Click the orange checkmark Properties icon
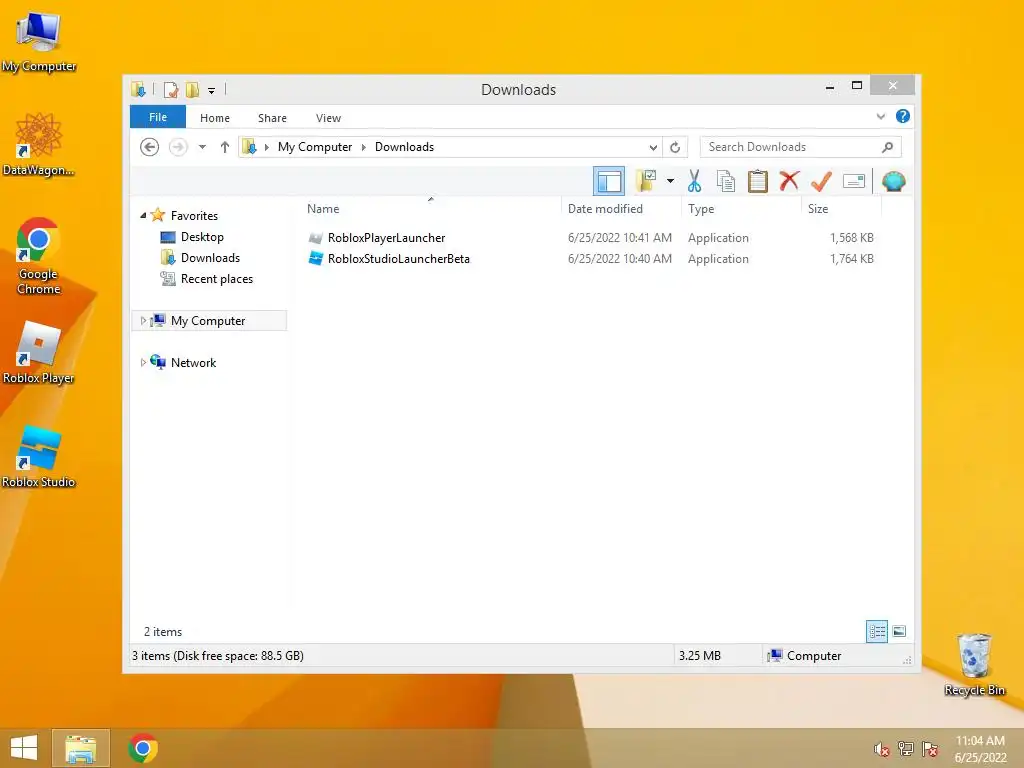Image resolution: width=1024 pixels, height=768 pixels. point(821,181)
